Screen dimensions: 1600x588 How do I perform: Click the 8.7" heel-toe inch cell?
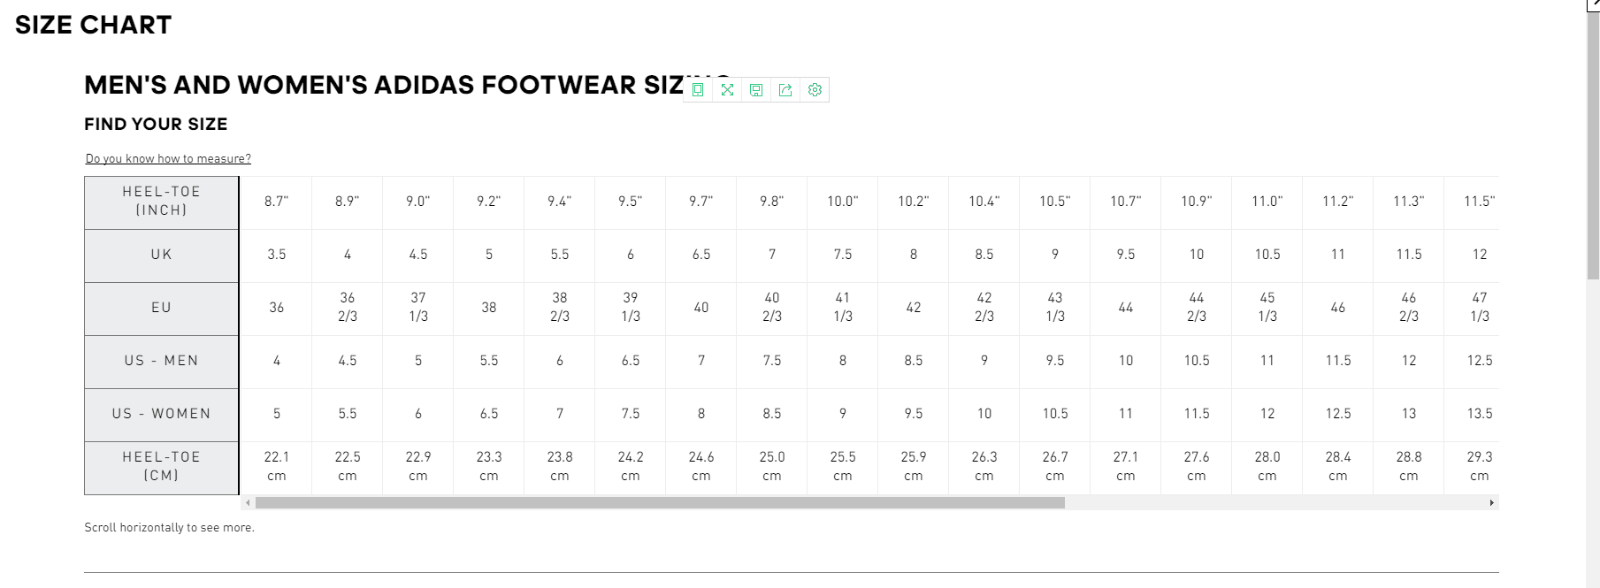point(276,202)
